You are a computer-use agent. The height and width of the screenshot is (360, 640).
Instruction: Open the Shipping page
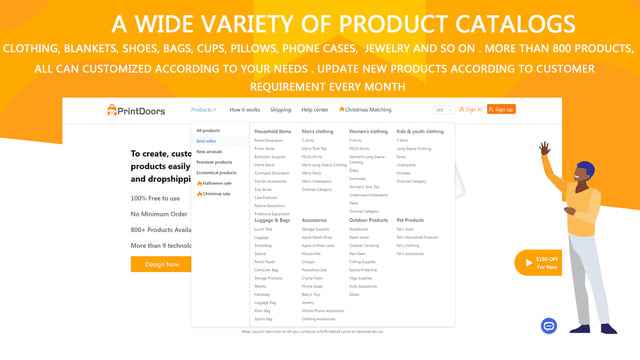click(280, 110)
